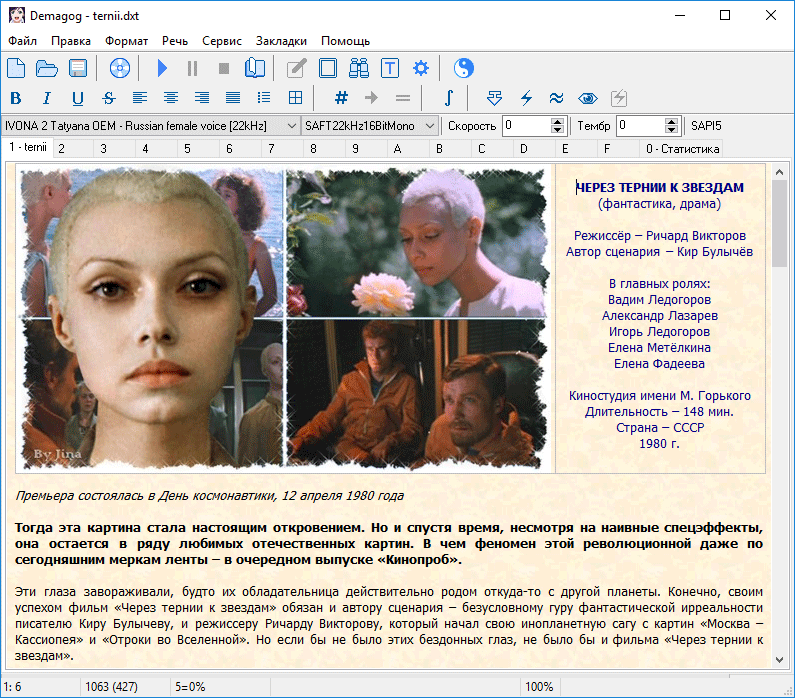Insert a table with the grid icon
This screenshot has height=698, width=795.
click(x=295, y=97)
